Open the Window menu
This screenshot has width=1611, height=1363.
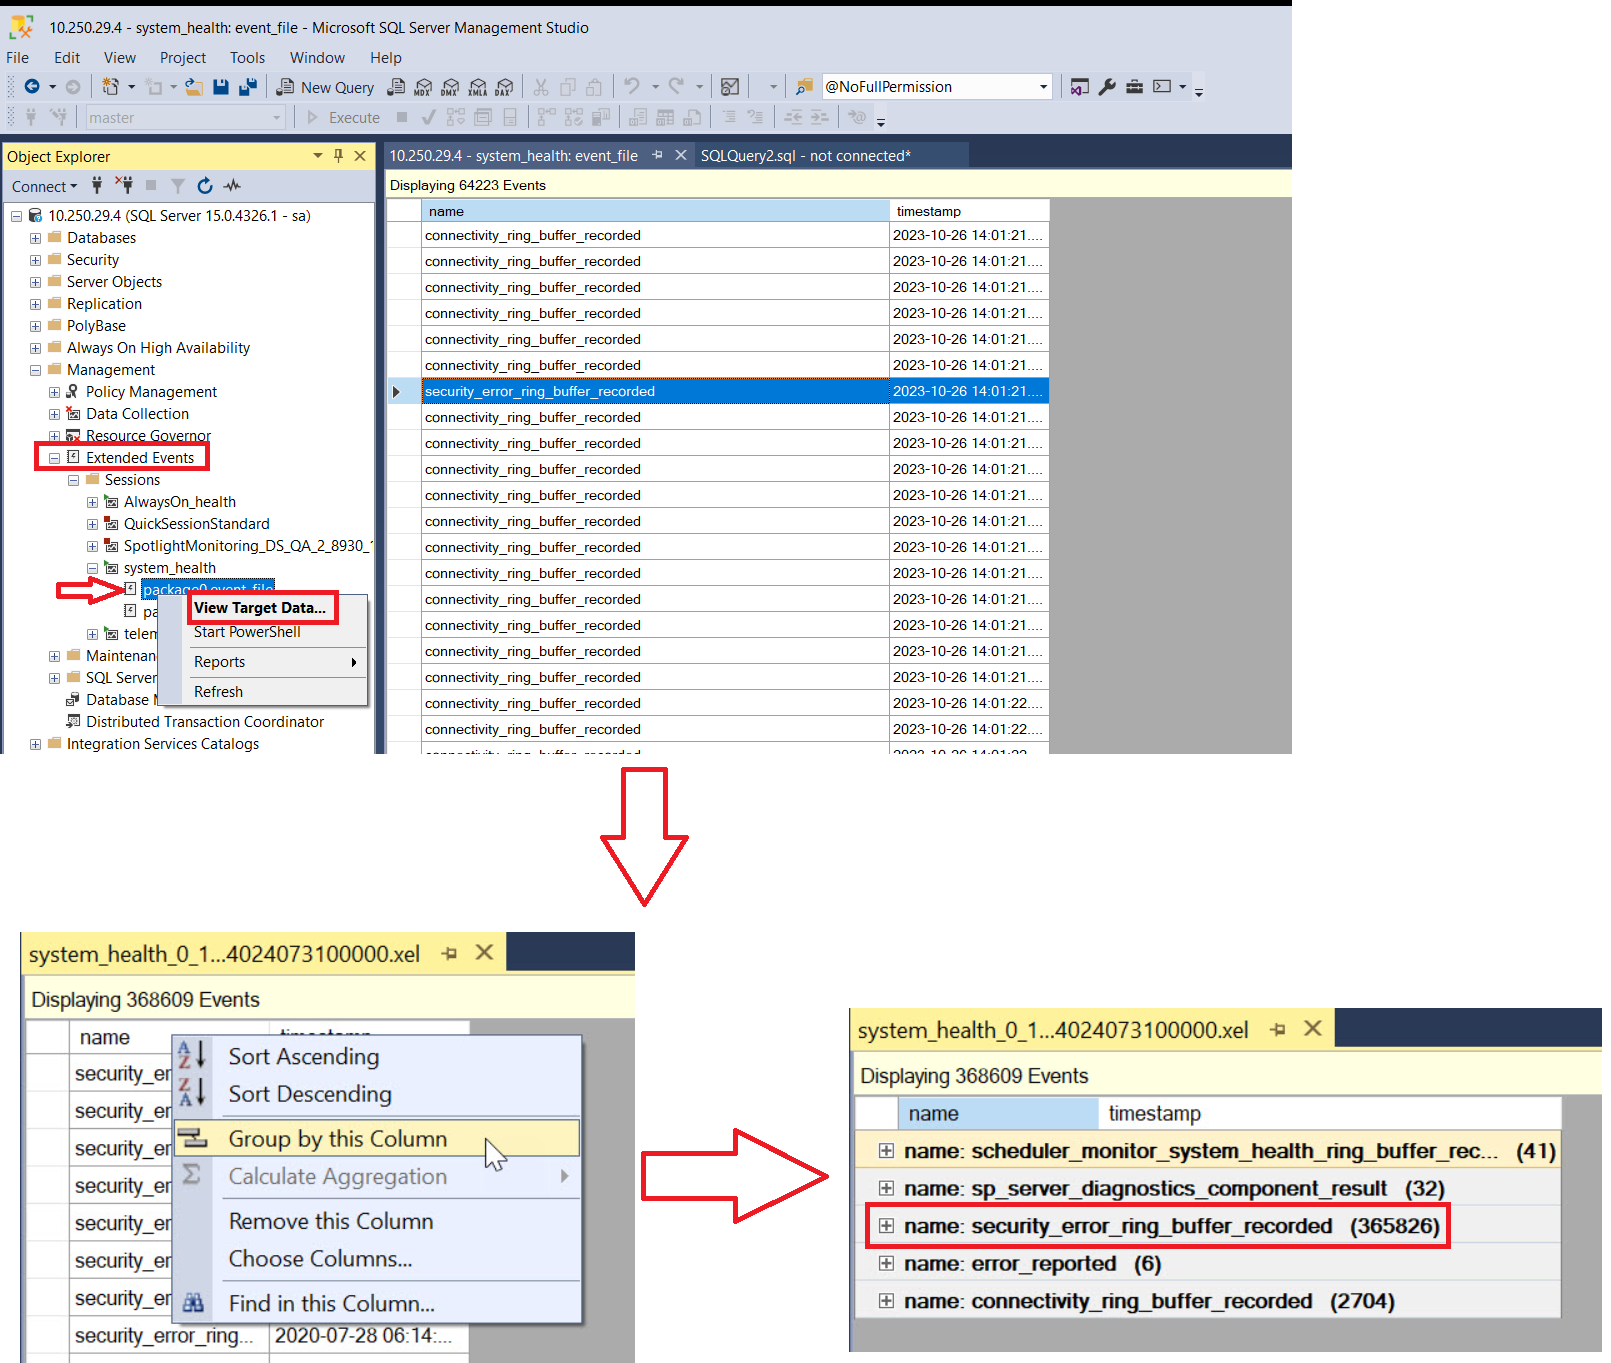click(x=317, y=58)
